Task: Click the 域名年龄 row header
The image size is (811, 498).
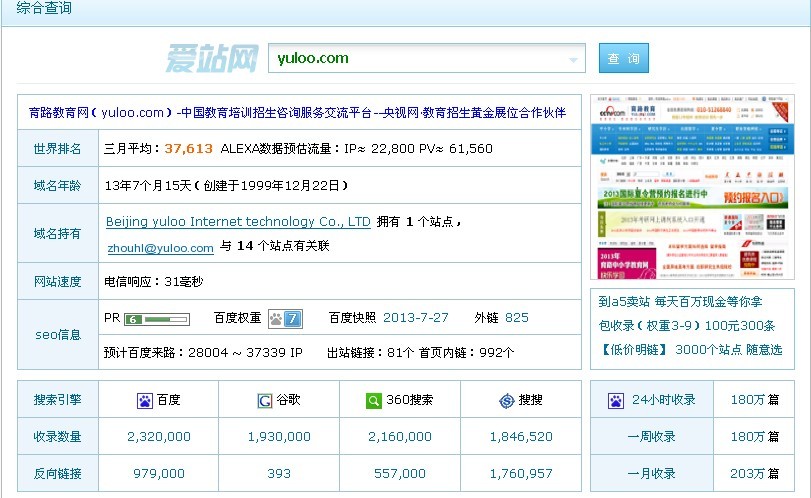Action: (x=57, y=185)
